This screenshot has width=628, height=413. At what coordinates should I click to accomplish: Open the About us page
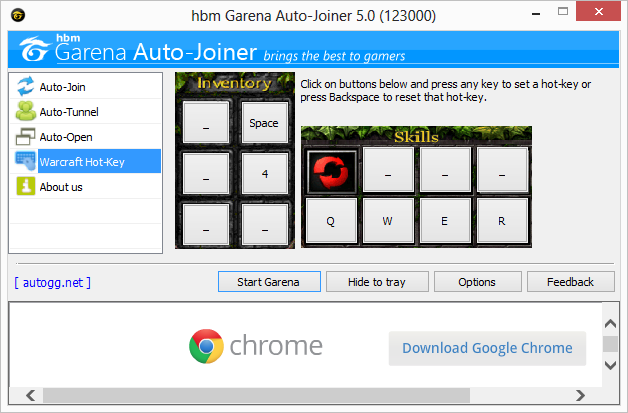click(85, 186)
